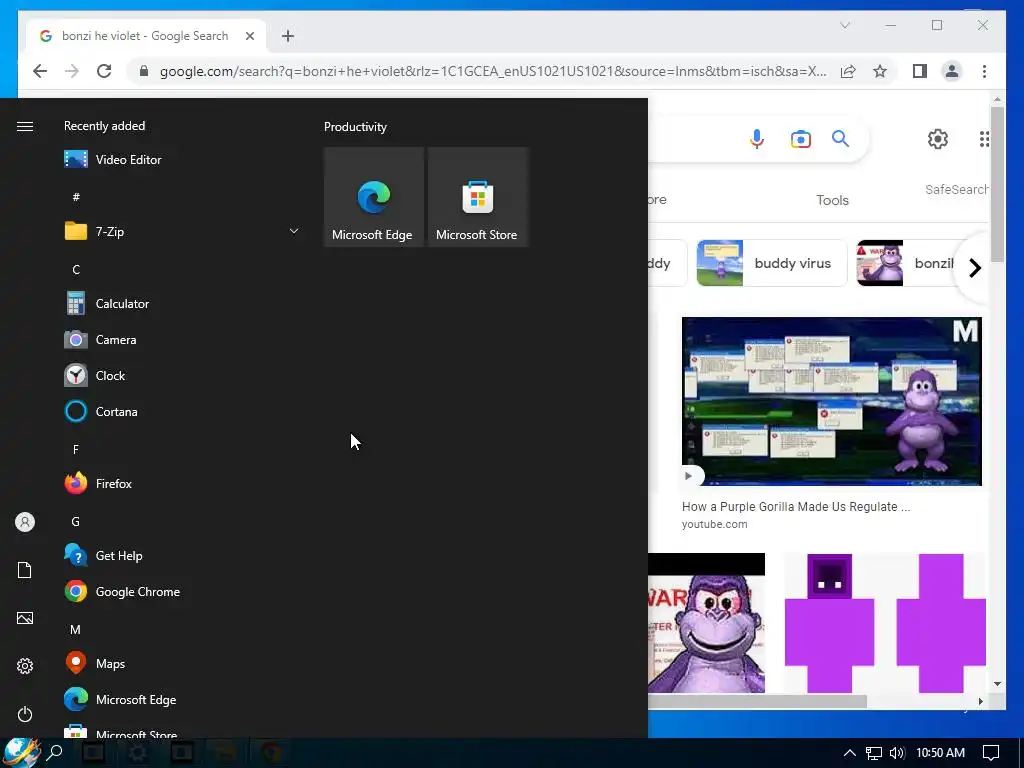This screenshot has width=1024, height=768.
Task: Open the Pictures shortcut in the Start sidebar
Action: coord(25,618)
